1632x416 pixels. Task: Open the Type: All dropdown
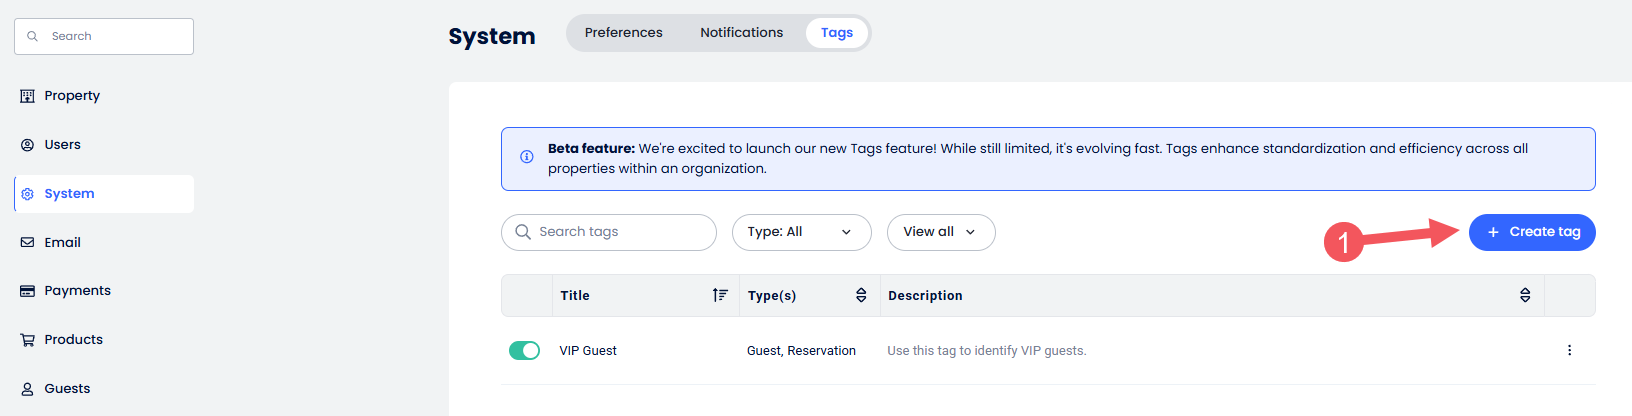(x=801, y=232)
